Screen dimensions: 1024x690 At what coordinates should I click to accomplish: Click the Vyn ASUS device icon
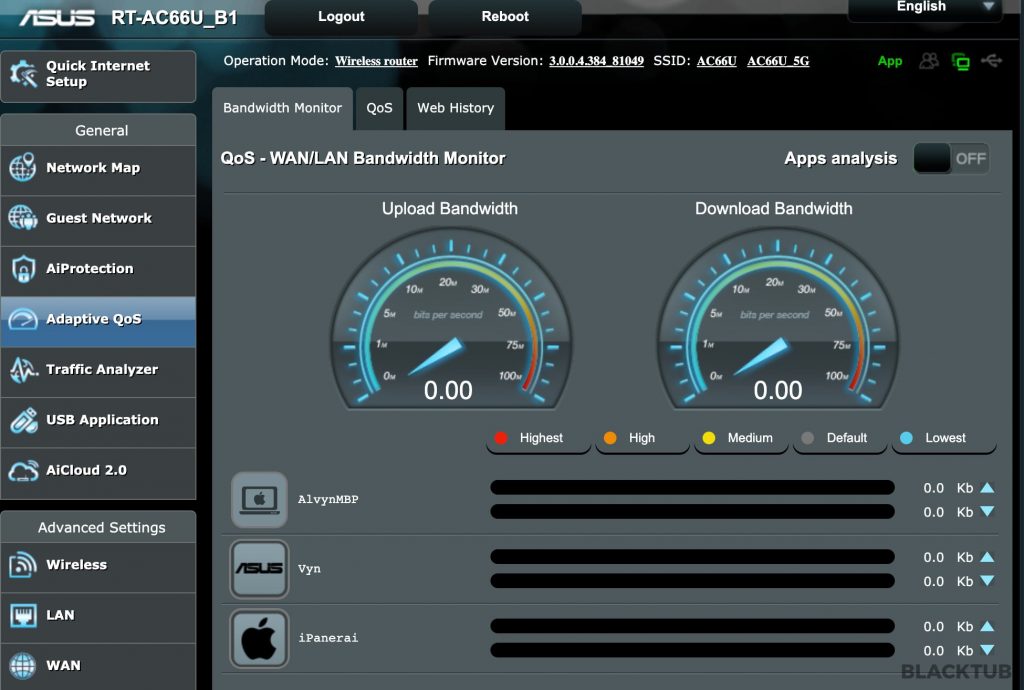[x=259, y=569]
